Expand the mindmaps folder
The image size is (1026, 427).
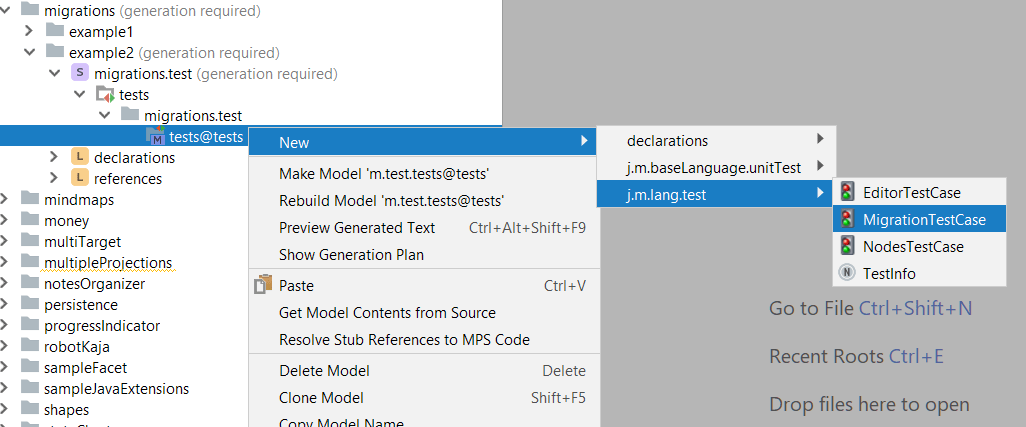6,200
